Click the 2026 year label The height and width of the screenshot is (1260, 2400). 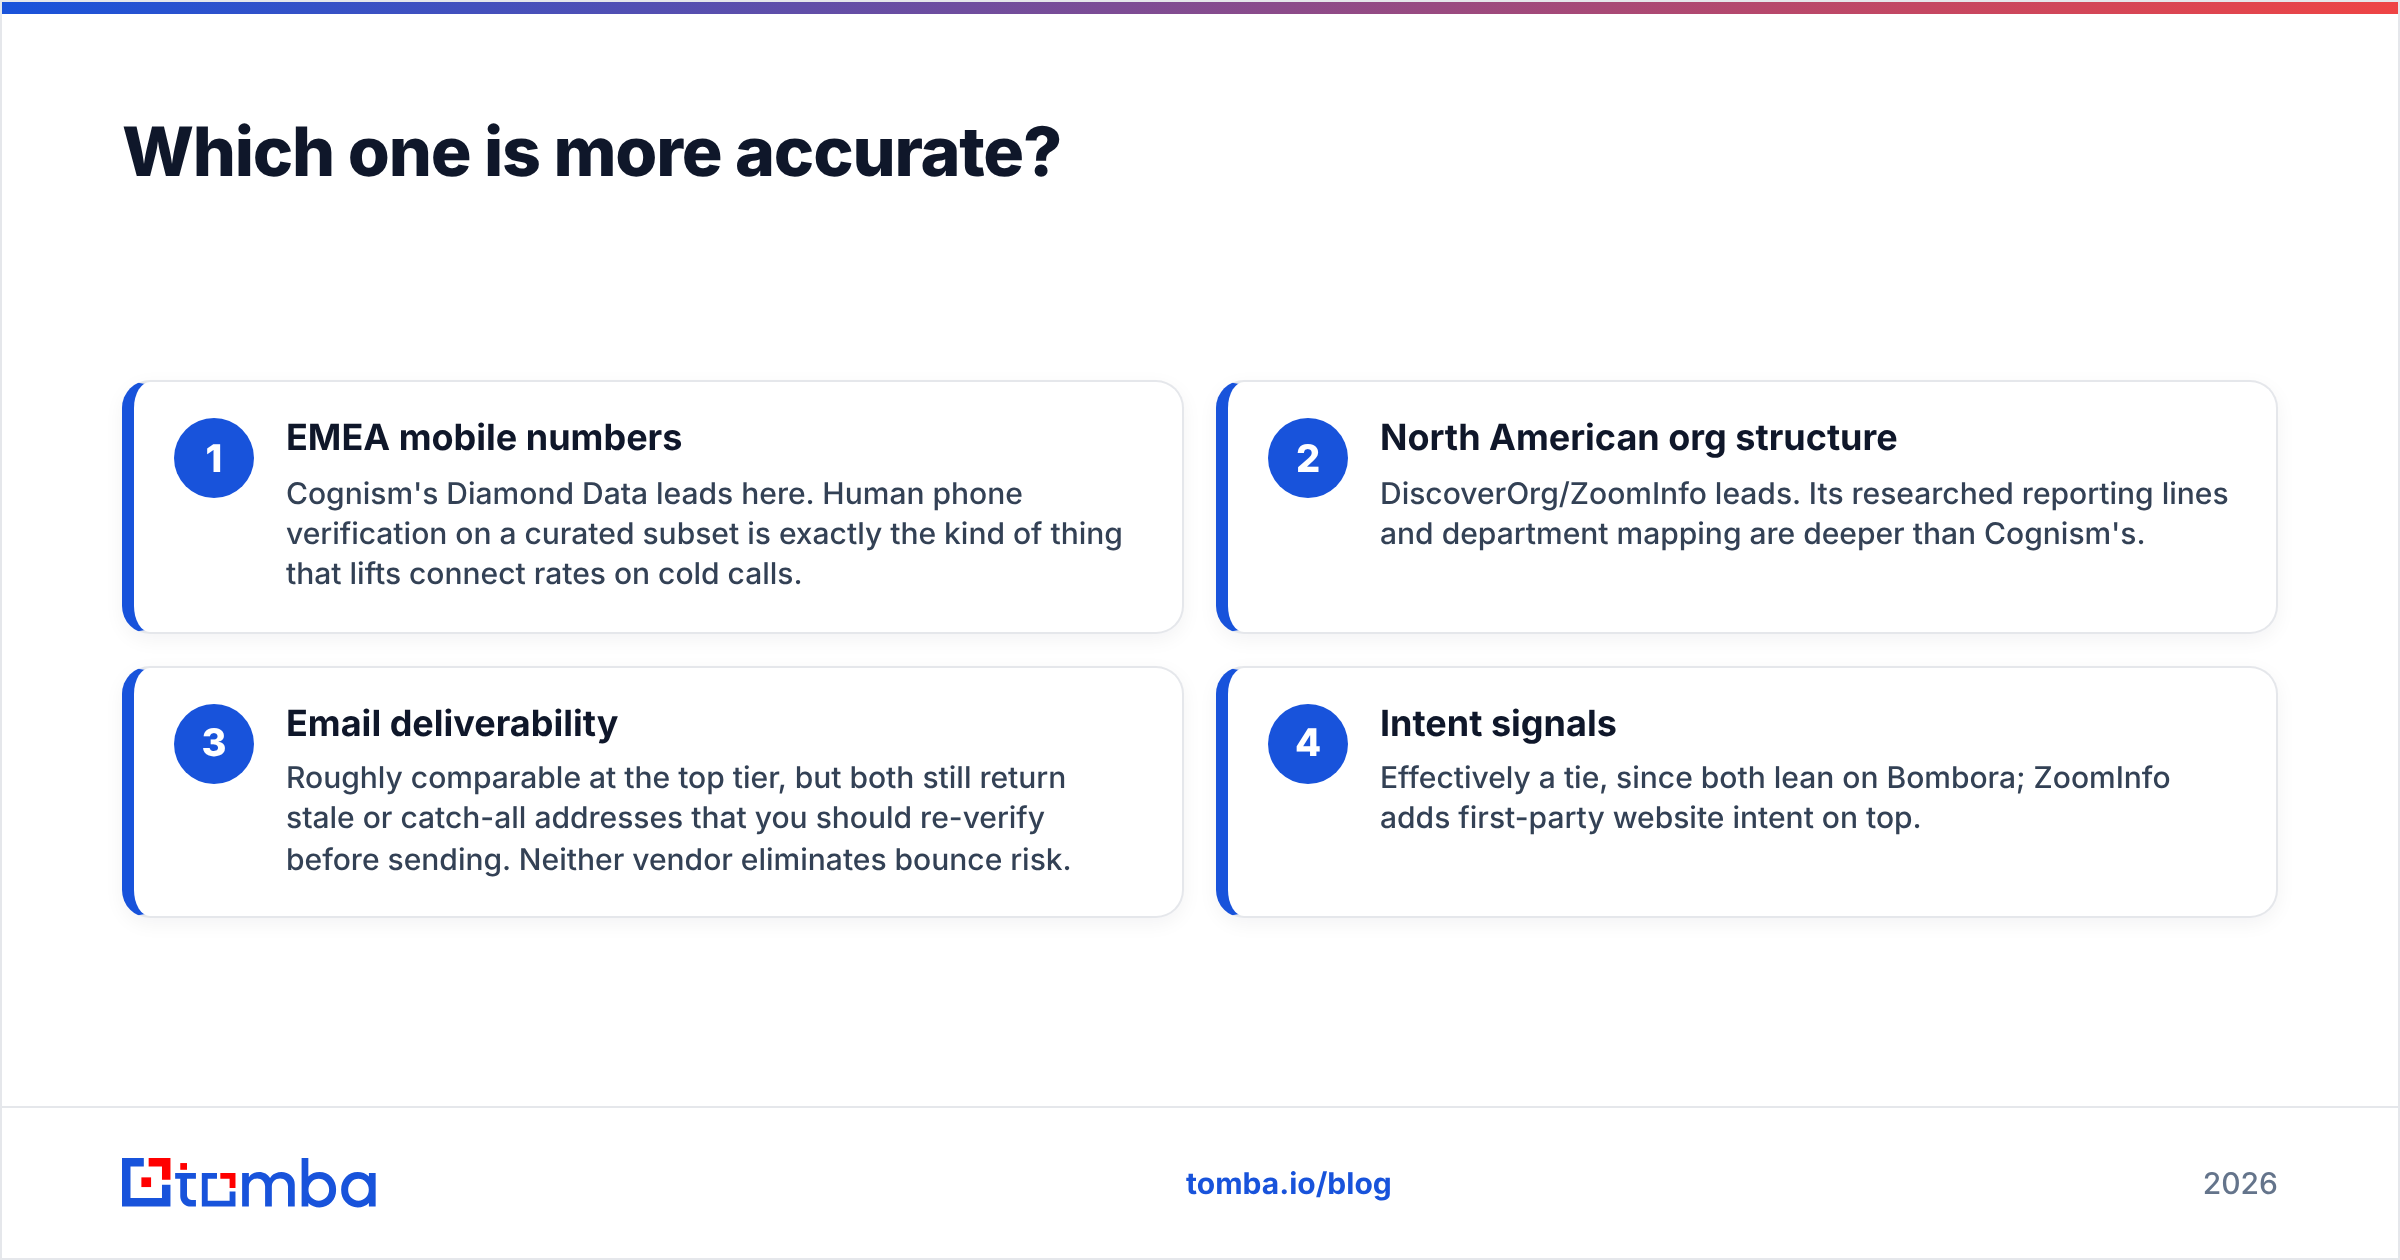click(2240, 1184)
